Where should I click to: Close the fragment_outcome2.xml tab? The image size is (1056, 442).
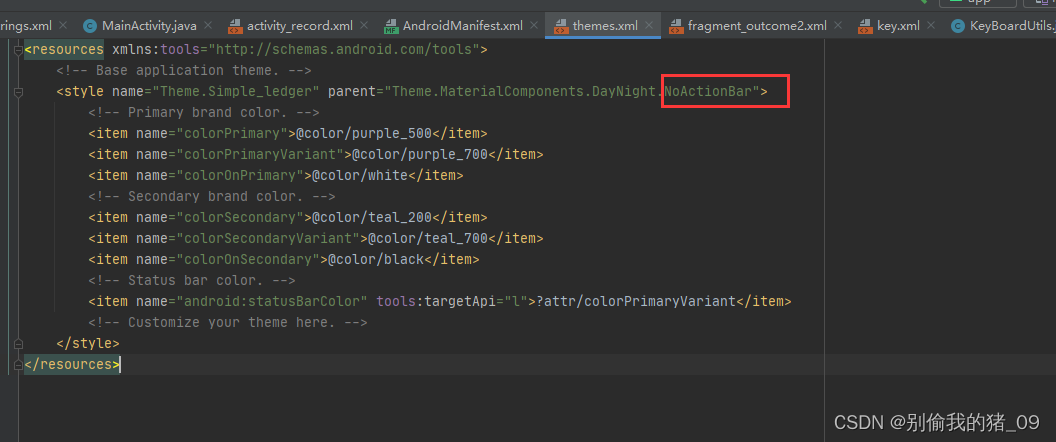pyautogui.click(x=838, y=26)
